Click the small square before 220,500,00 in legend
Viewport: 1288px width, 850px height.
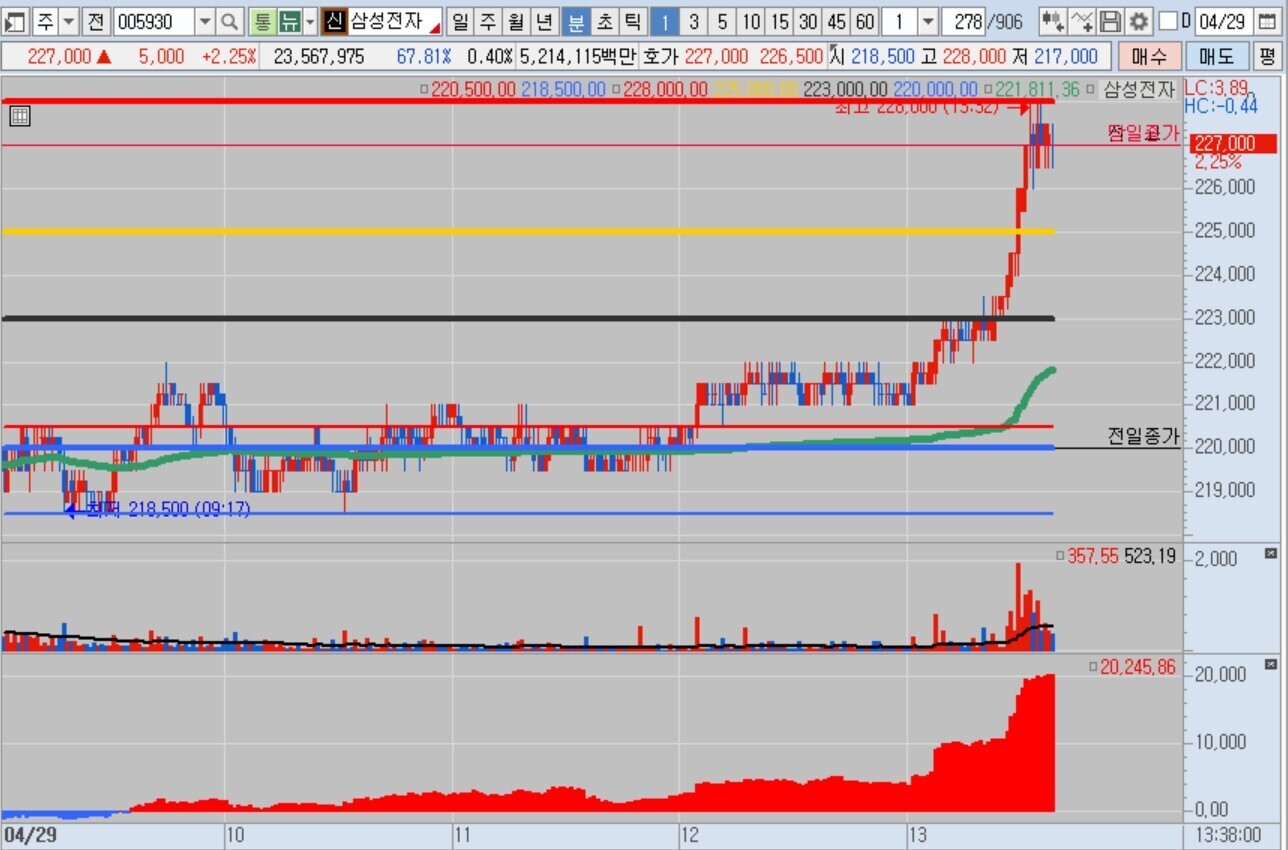click(425, 90)
